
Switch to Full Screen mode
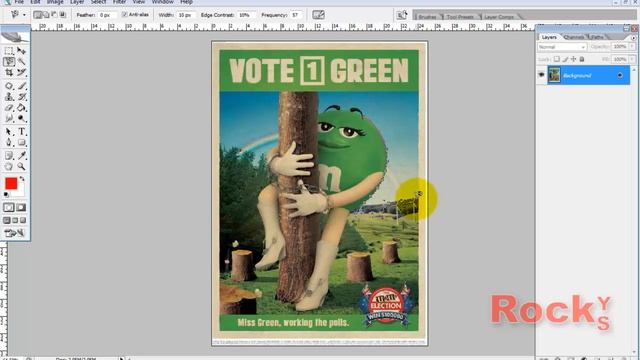23,220
